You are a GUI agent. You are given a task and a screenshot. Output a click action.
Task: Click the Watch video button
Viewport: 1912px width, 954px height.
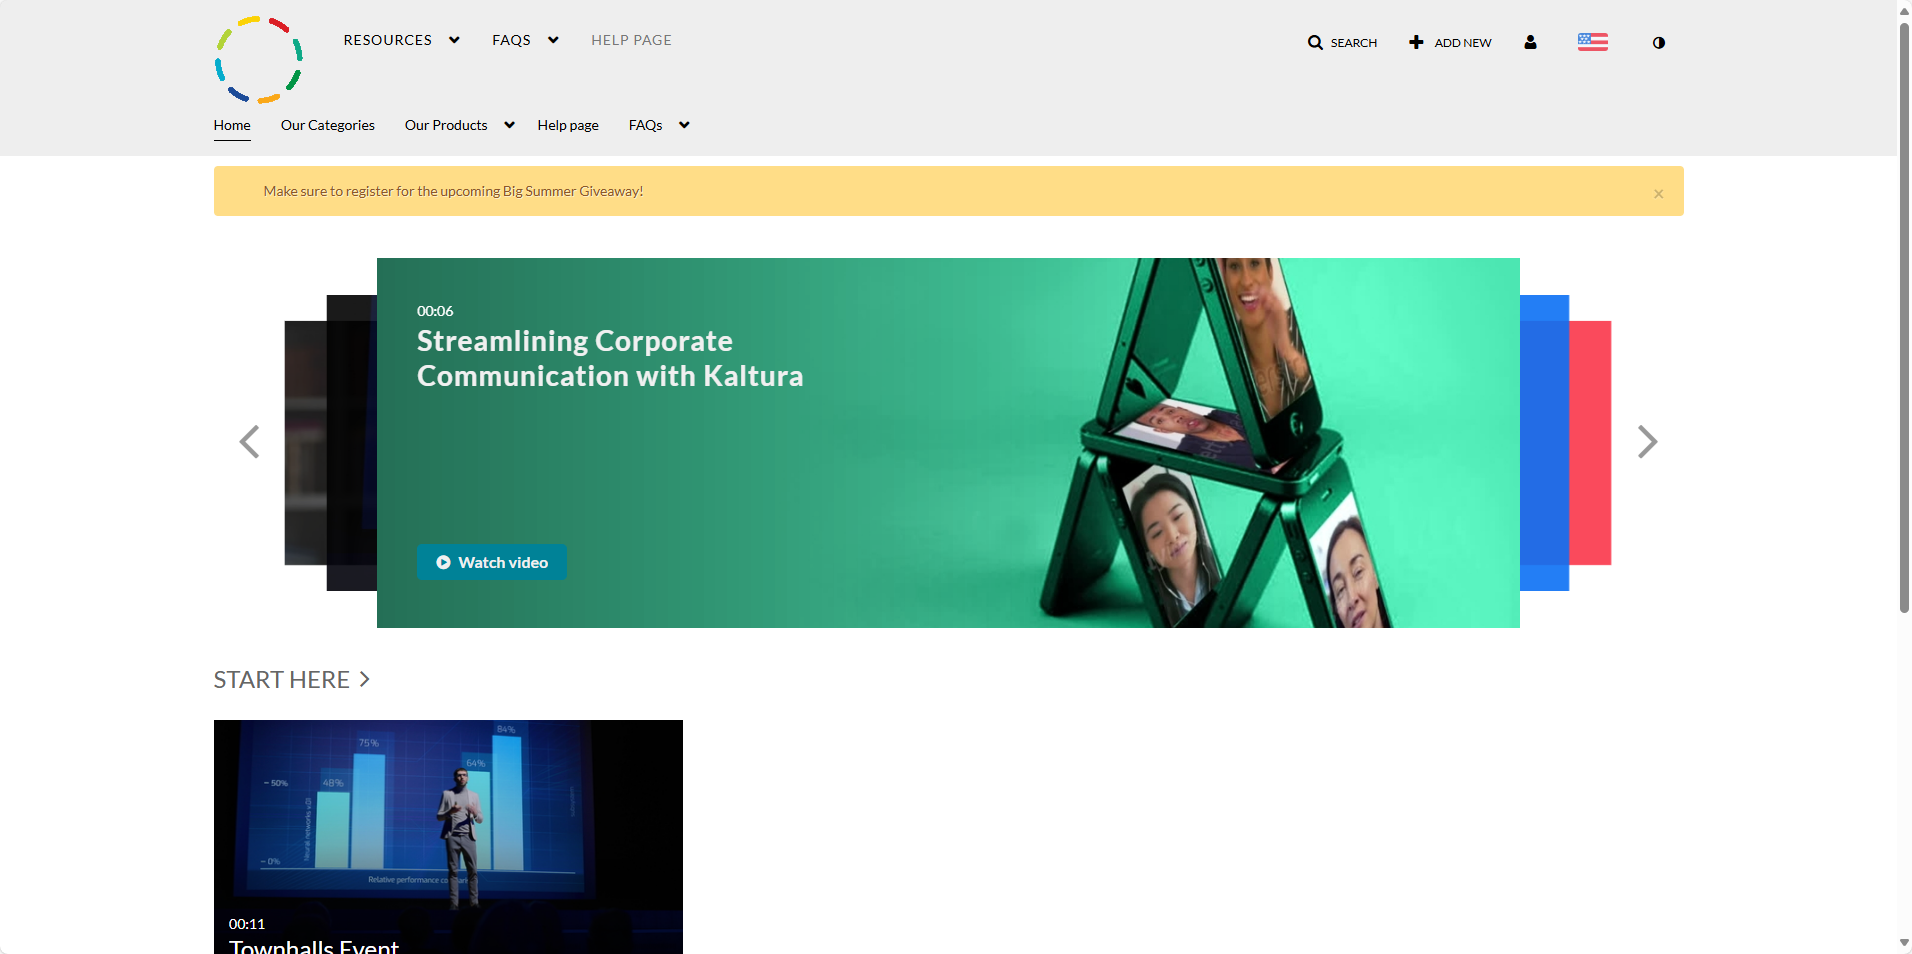(x=492, y=562)
